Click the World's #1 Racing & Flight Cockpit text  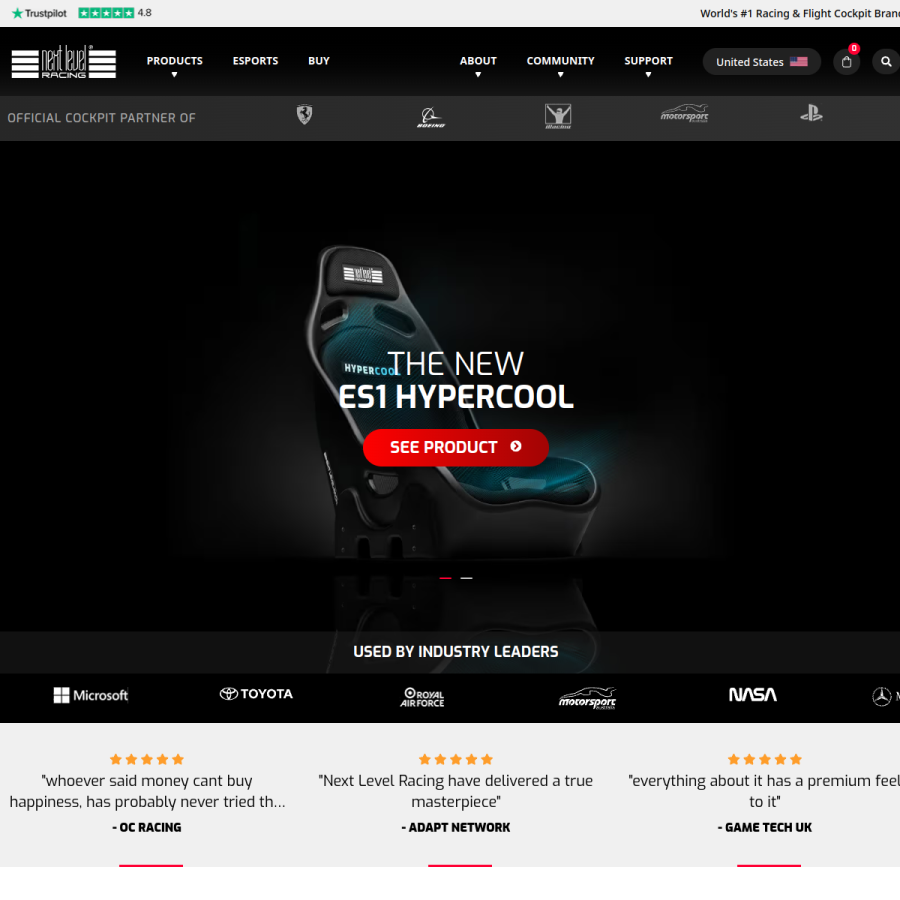tap(800, 13)
